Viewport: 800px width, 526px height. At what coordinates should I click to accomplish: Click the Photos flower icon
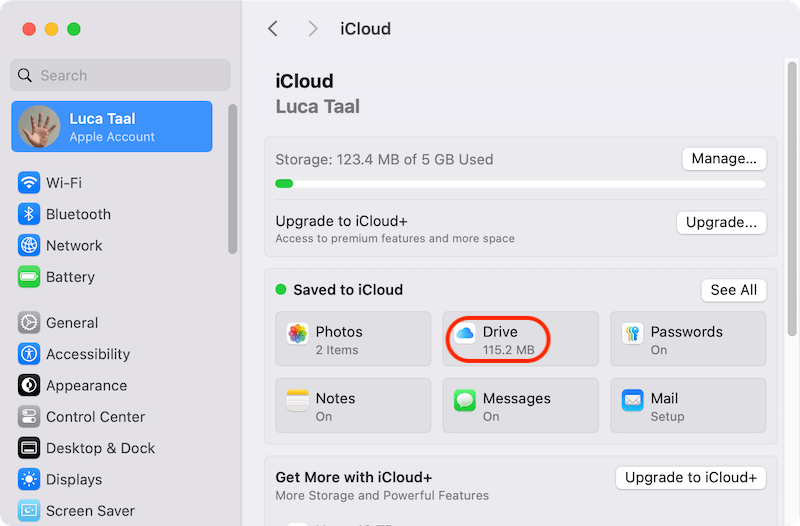click(x=297, y=334)
